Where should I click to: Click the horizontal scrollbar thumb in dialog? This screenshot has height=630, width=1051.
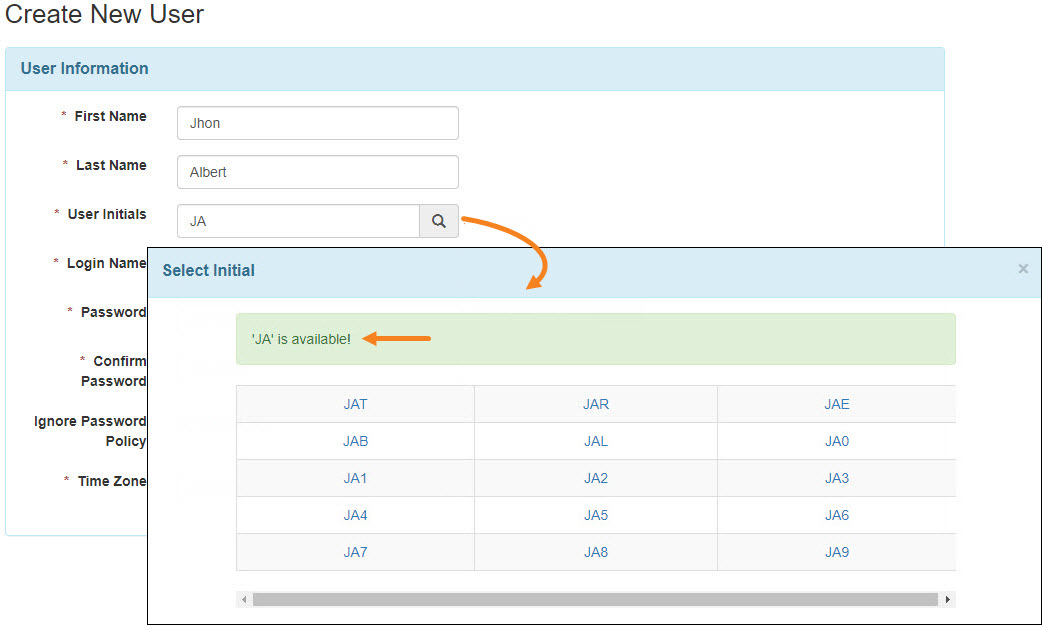(595, 599)
